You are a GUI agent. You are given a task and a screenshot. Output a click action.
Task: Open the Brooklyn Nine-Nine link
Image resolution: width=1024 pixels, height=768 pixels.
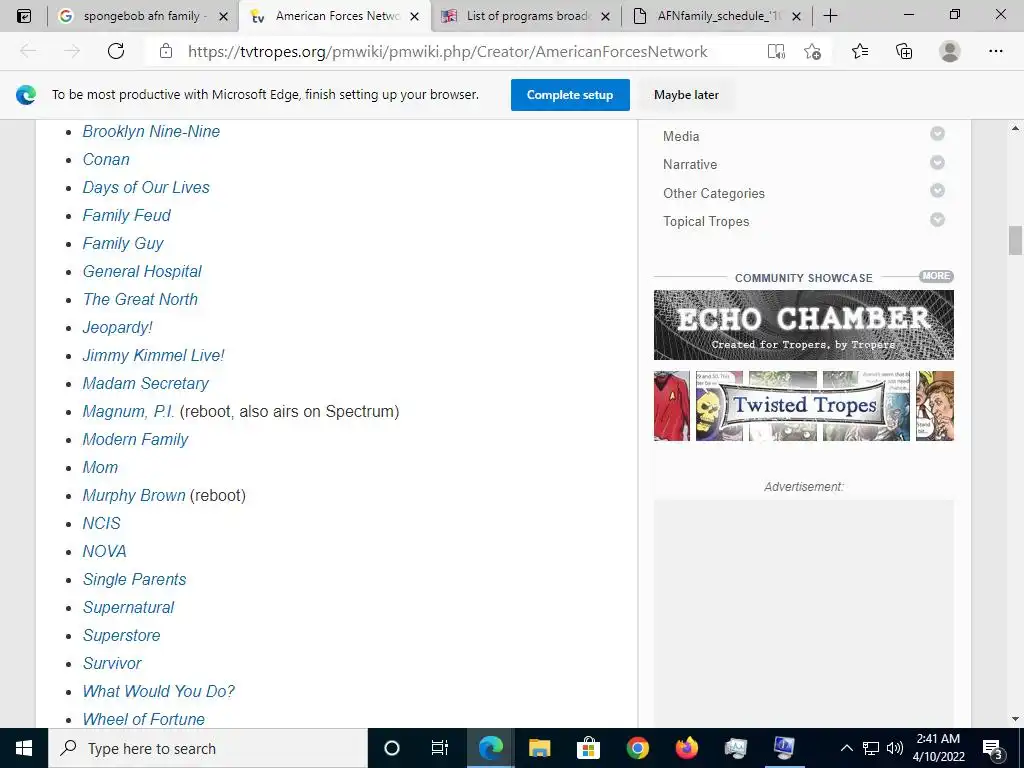tap(151, 131)
